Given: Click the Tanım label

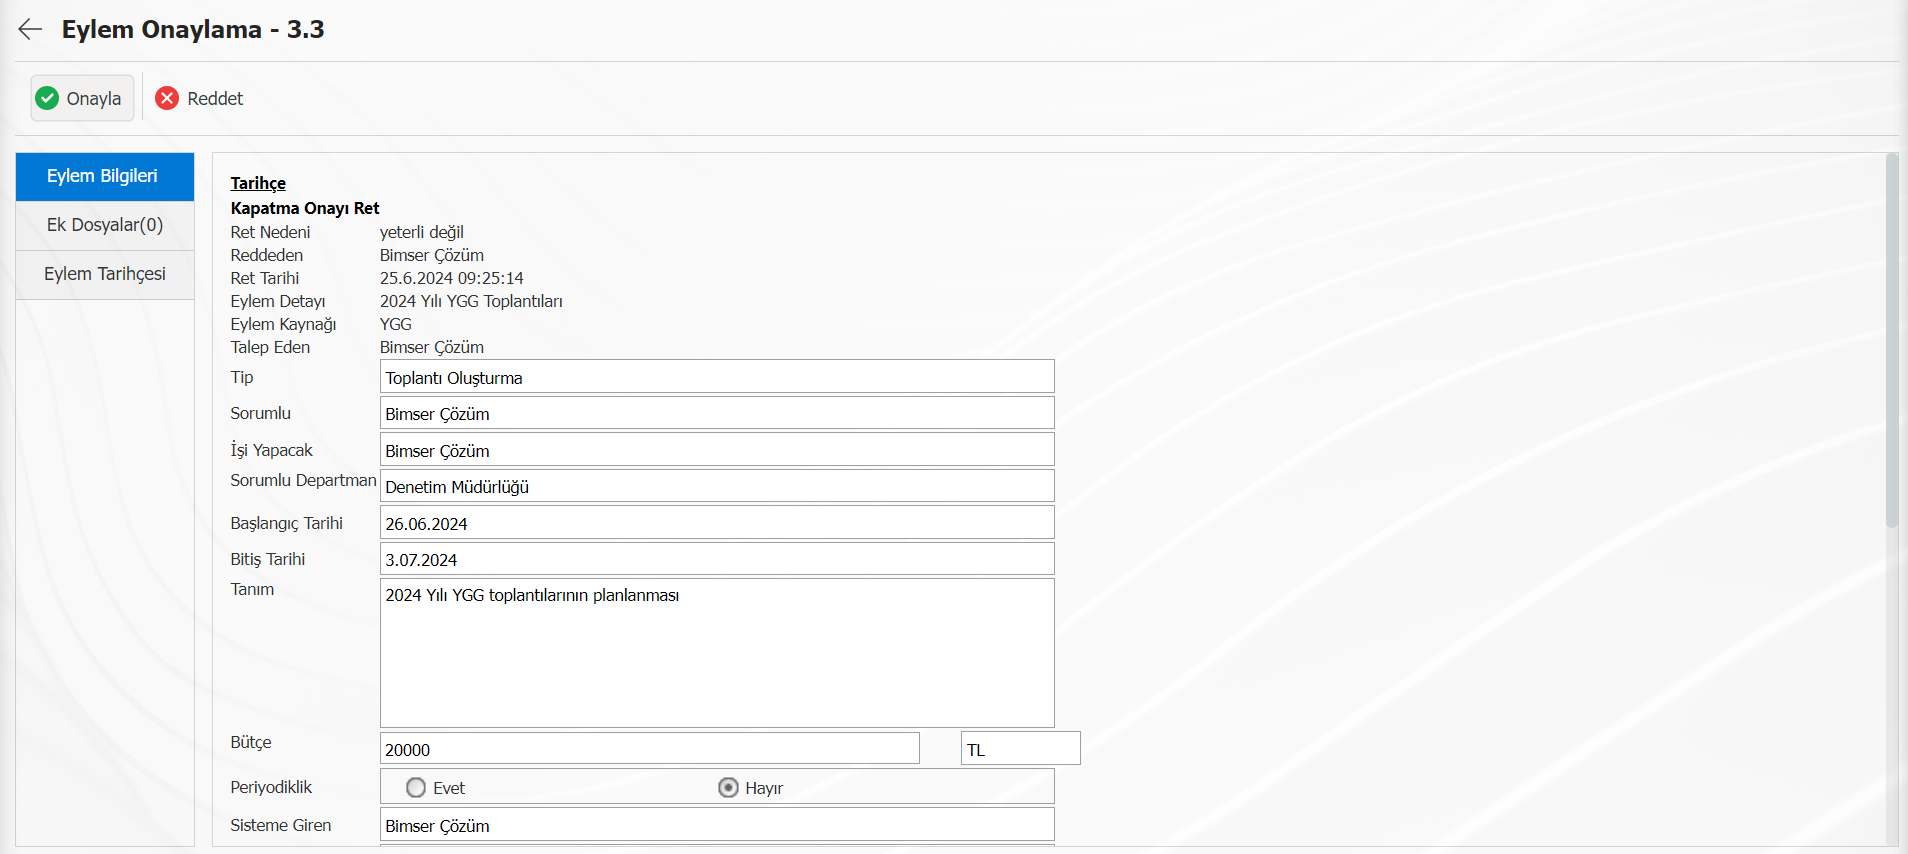Looking at the screenshot, I should [252, 589].
